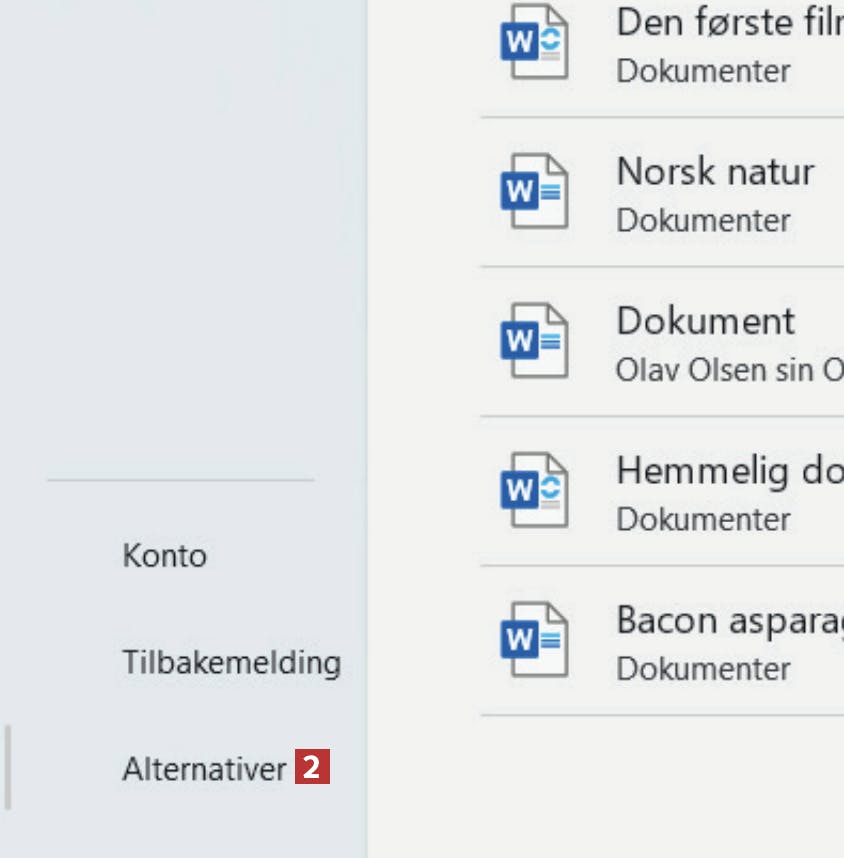
Task: Click Word icon beside Bacon asparges
Action: click(534, 639)
